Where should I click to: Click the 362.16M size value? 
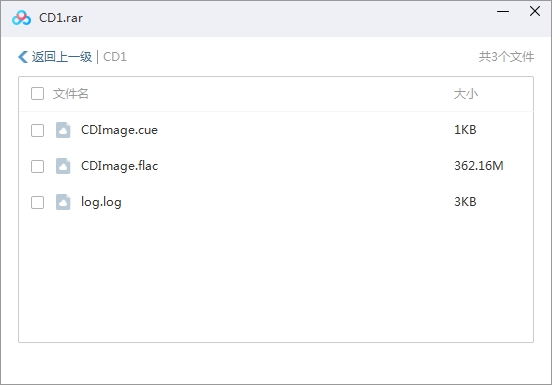(479, 166)
